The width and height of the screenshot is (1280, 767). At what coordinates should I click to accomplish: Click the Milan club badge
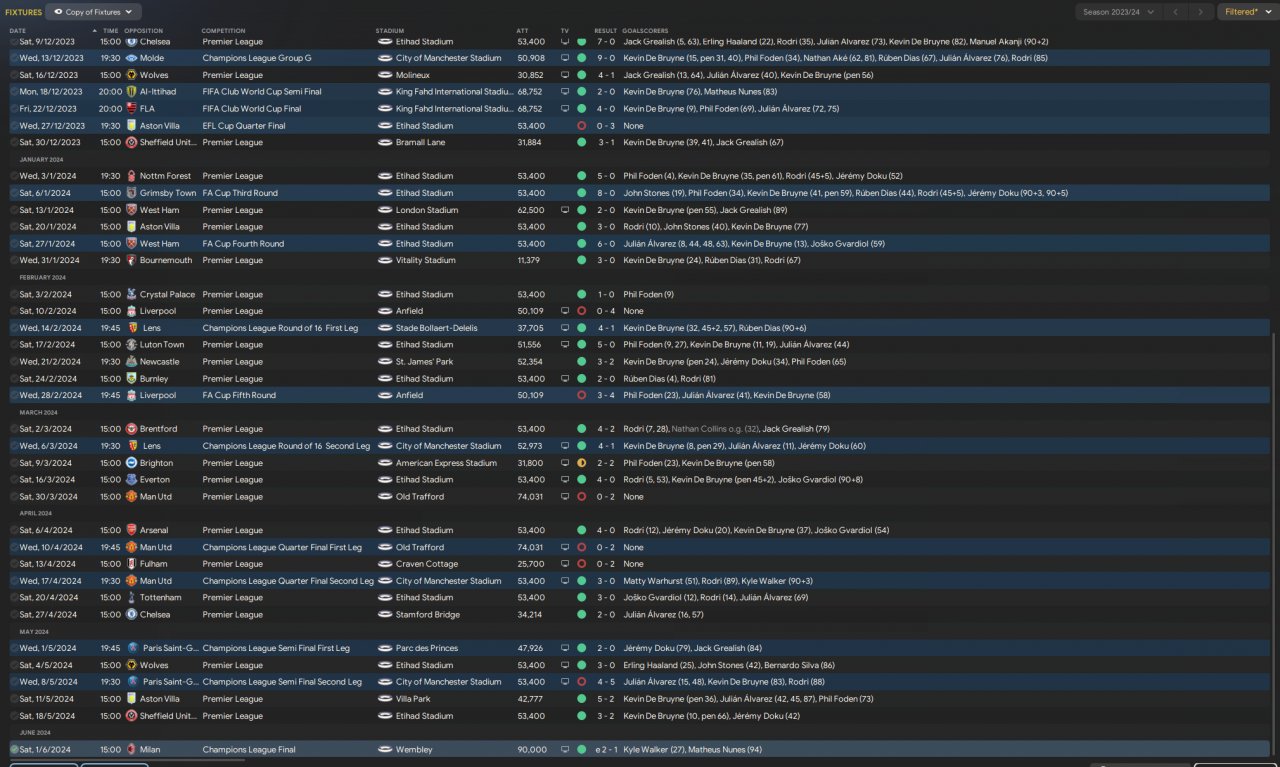(x=131, y=749)
